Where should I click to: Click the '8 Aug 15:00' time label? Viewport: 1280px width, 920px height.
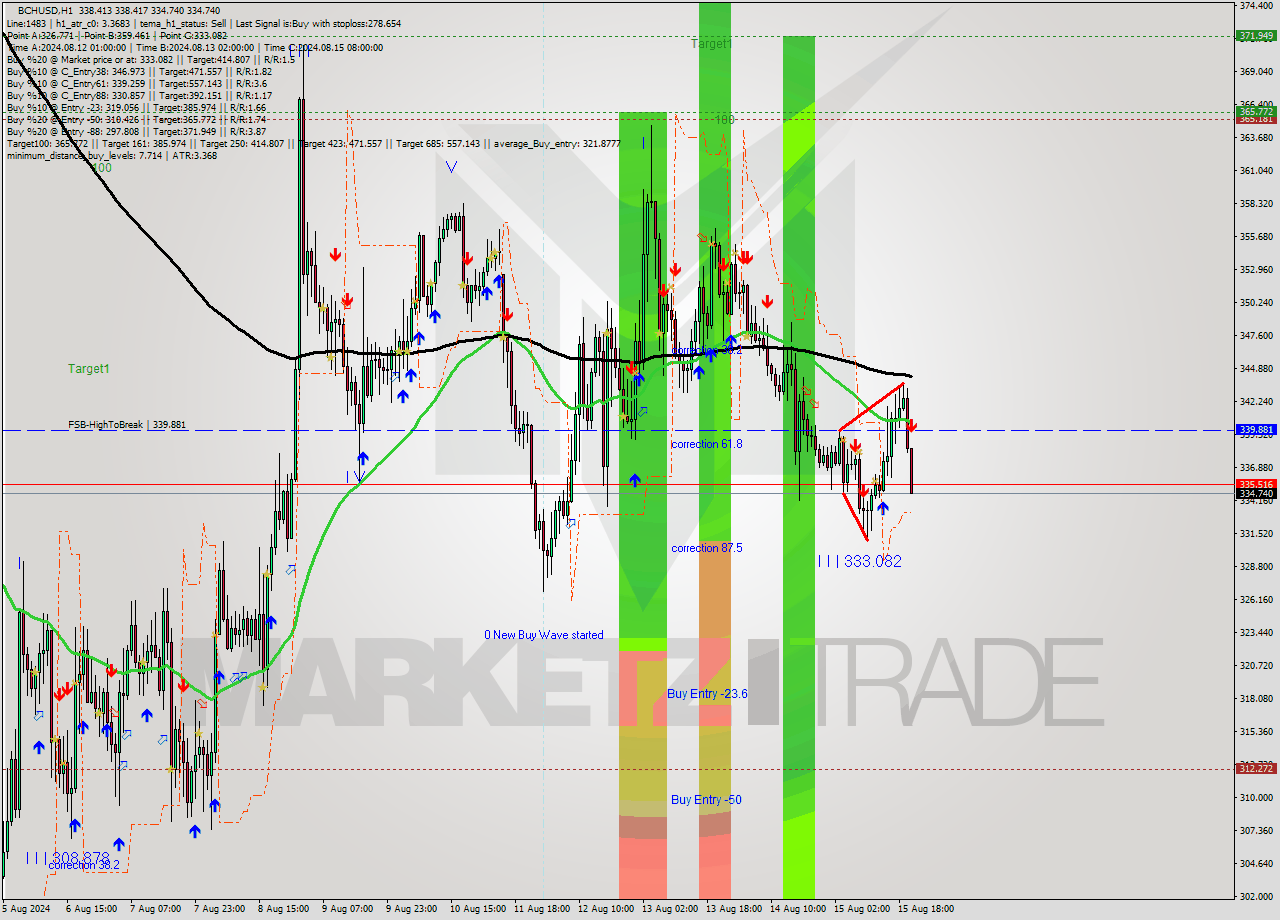(284, 909)
